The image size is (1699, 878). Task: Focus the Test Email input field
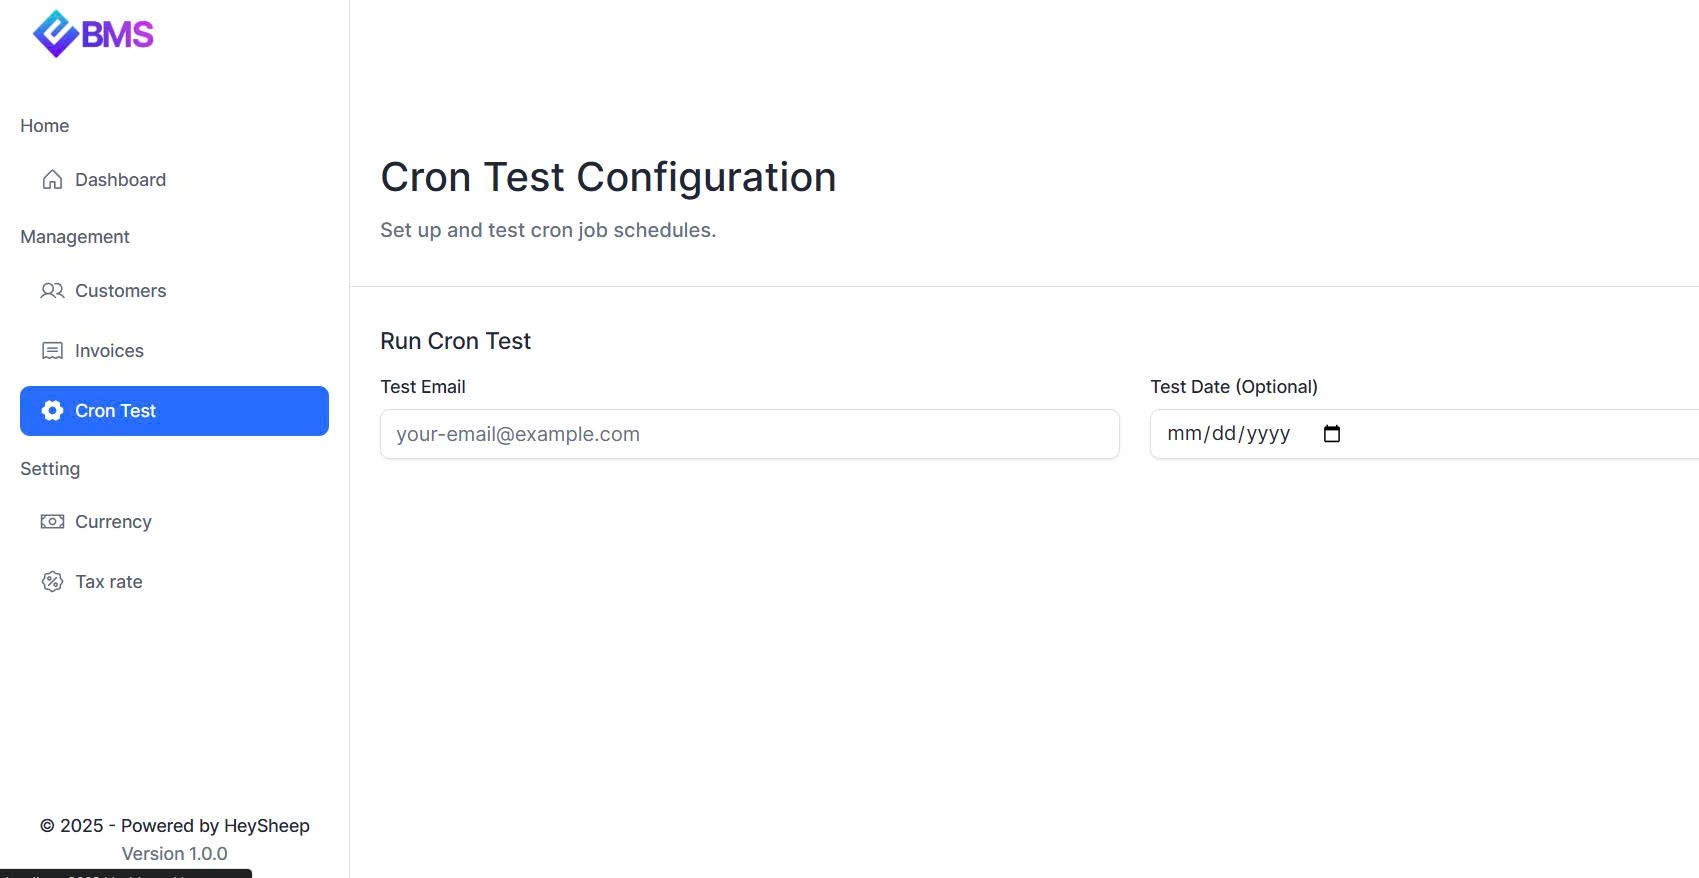click(x=749, y=434)
